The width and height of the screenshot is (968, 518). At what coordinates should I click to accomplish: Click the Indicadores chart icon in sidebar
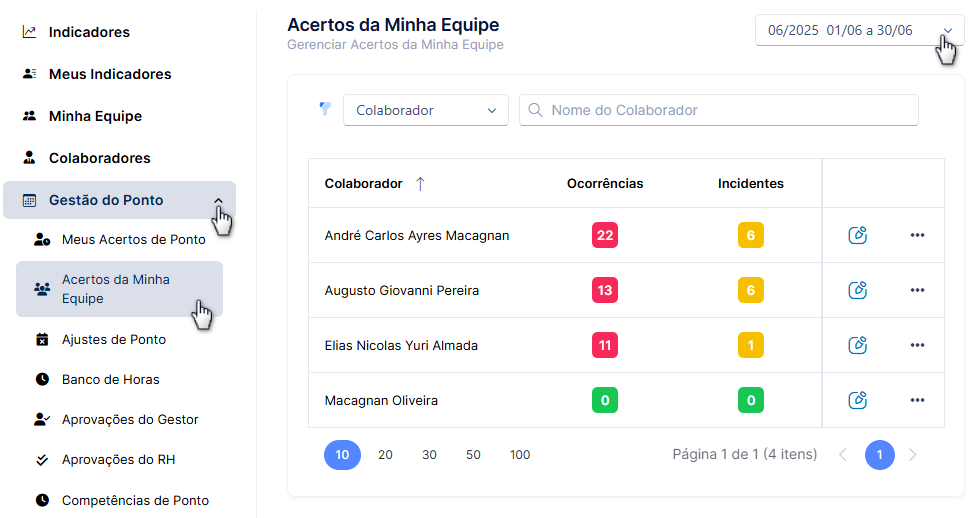[29, 31]
